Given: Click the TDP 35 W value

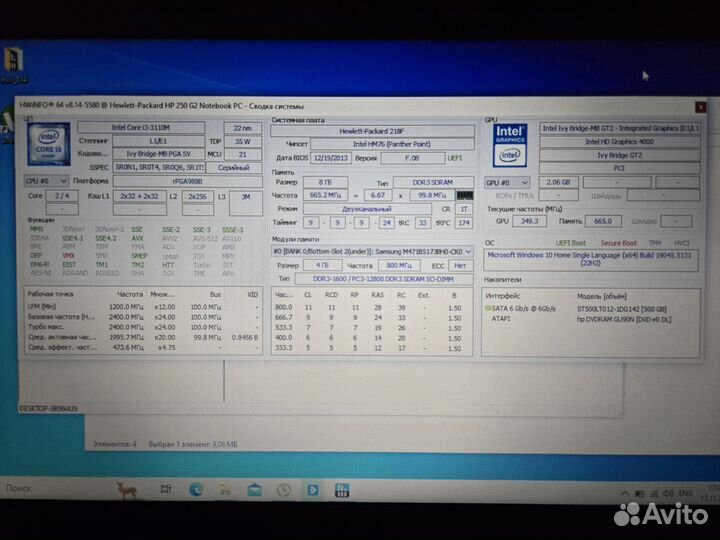Looking at the screenshot, I should coord(242,141).
